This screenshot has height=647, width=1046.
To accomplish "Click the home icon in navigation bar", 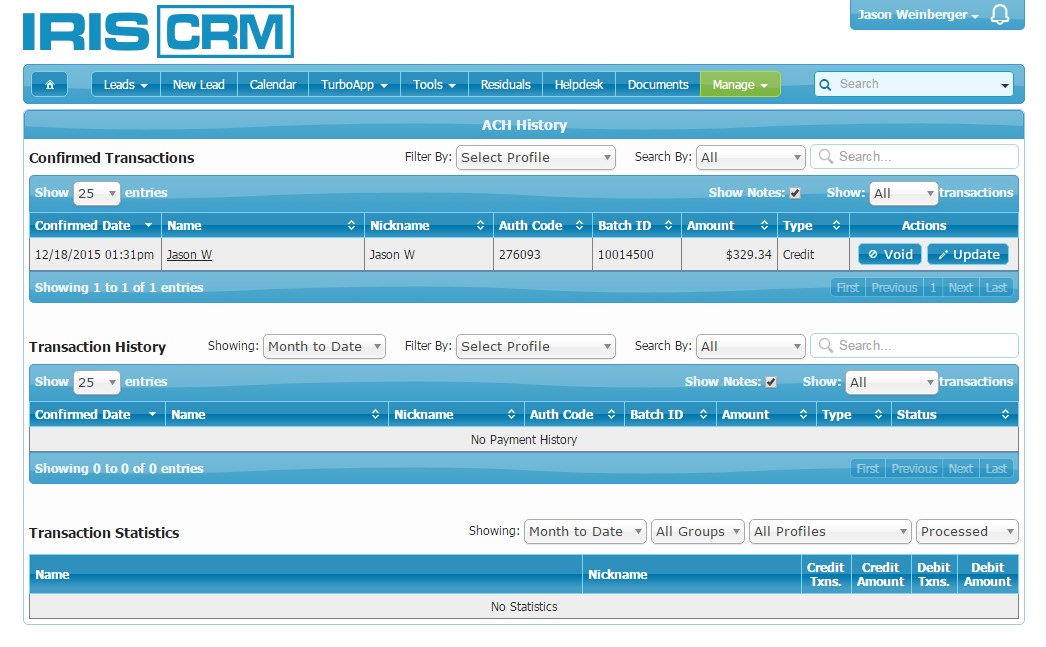I will [49, 85].
